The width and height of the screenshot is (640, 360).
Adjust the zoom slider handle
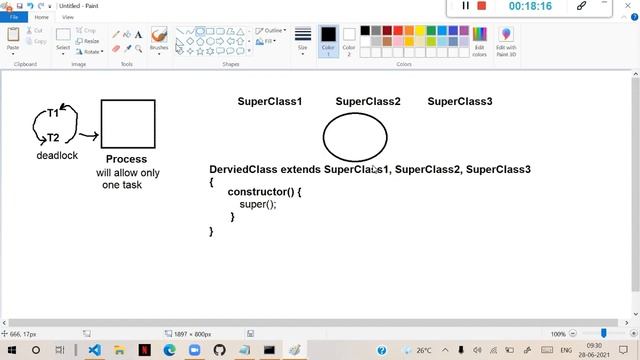pyautogui.click(x=603, y=333)
